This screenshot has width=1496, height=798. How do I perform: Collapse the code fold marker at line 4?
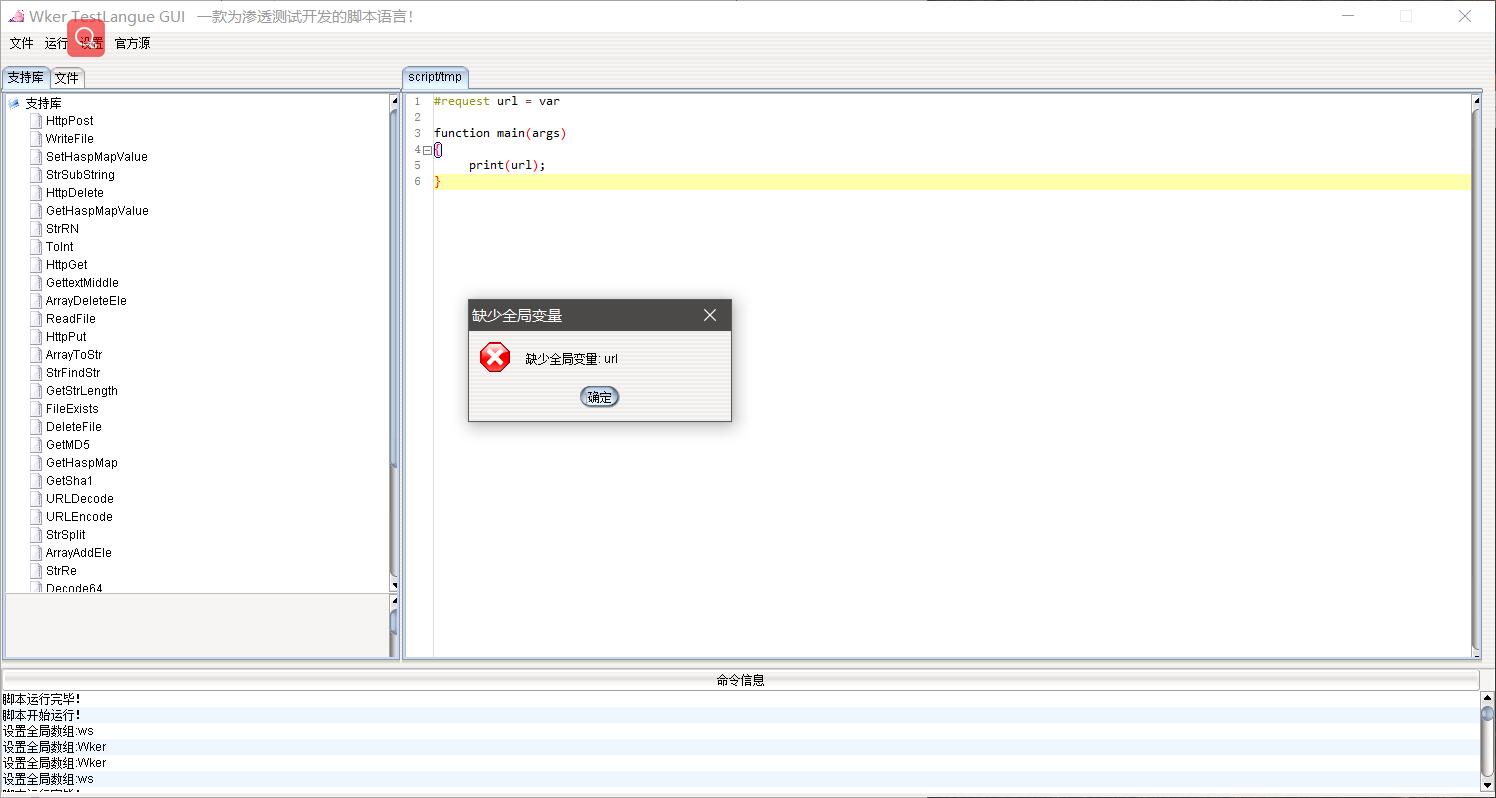[427, 150]
